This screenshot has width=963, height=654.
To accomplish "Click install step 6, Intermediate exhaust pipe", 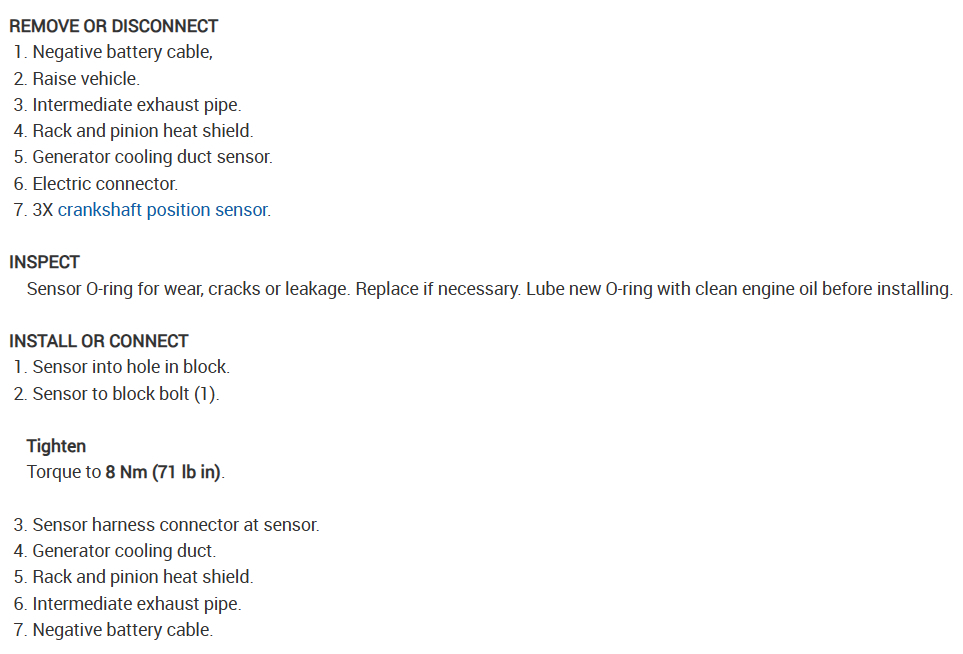I will click(x=136, y=604).
